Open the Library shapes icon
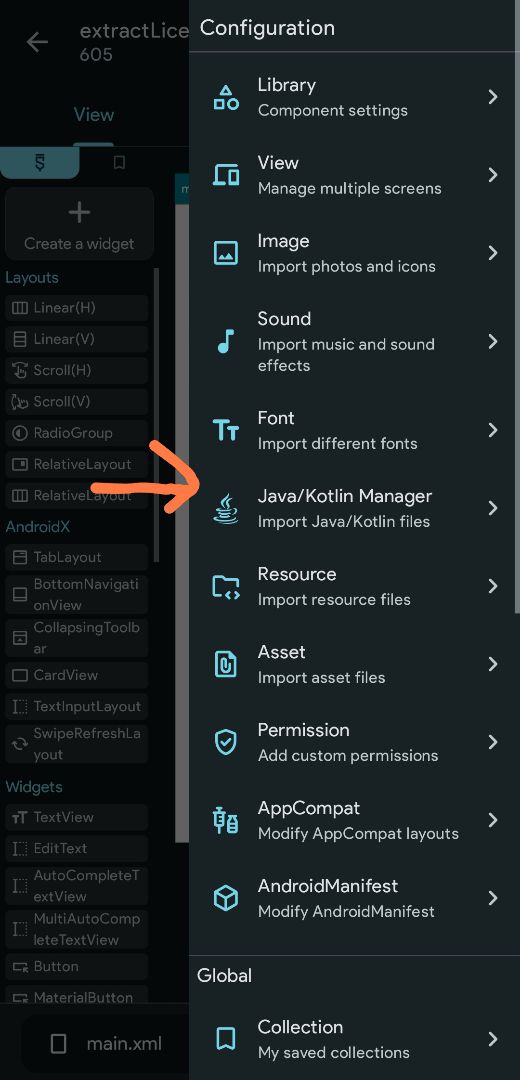The image size is (520, 1080). (226, 97)
